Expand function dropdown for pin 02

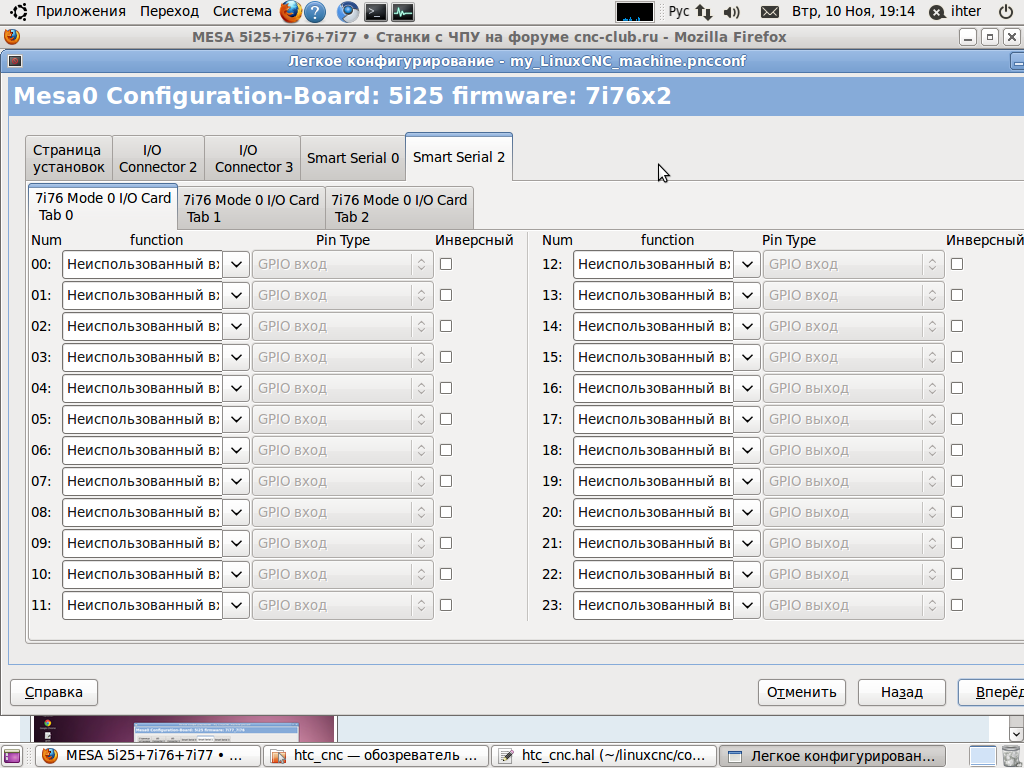pyautogui.click(x=236, y=327)
